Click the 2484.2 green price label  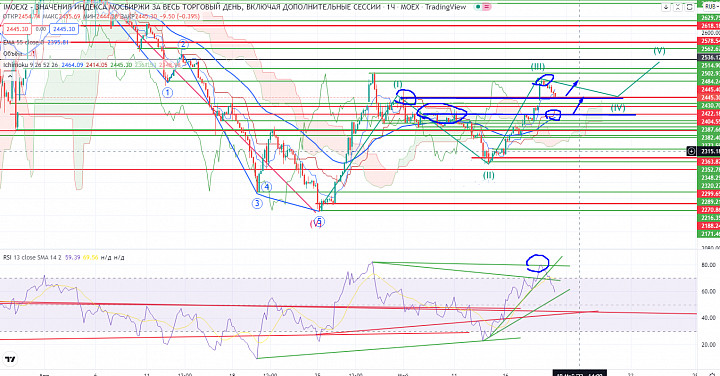[710, 81]
